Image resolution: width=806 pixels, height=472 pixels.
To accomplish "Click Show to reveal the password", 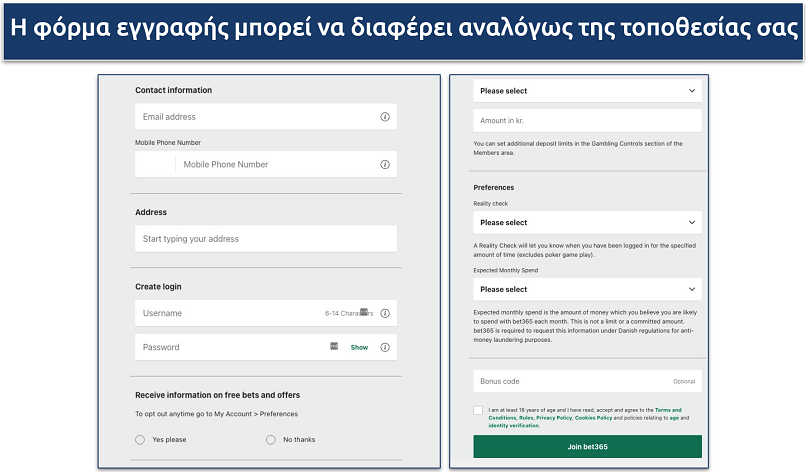I will [x=359, y=347].
